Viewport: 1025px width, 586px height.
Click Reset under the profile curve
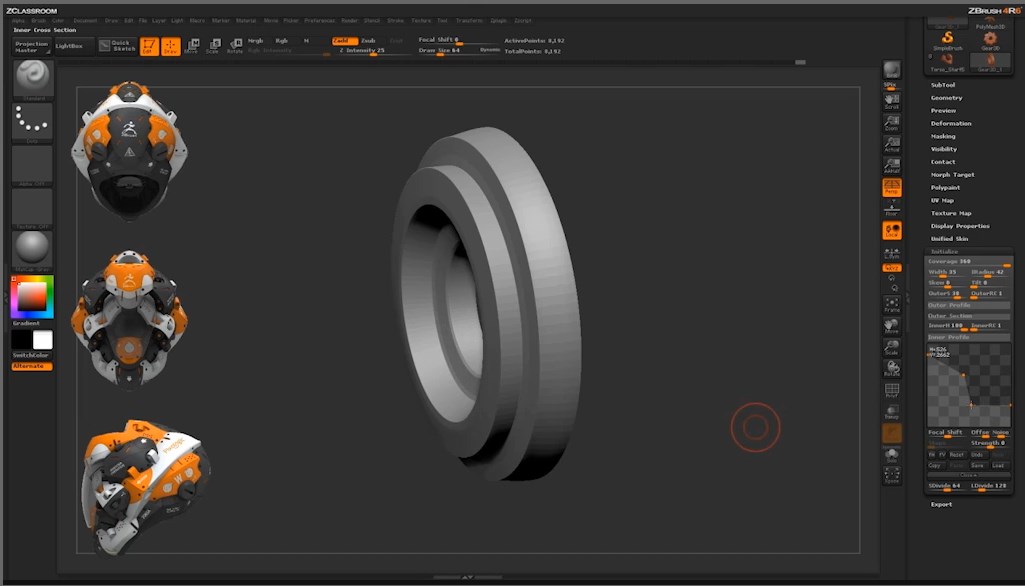(x=956, y=455)
